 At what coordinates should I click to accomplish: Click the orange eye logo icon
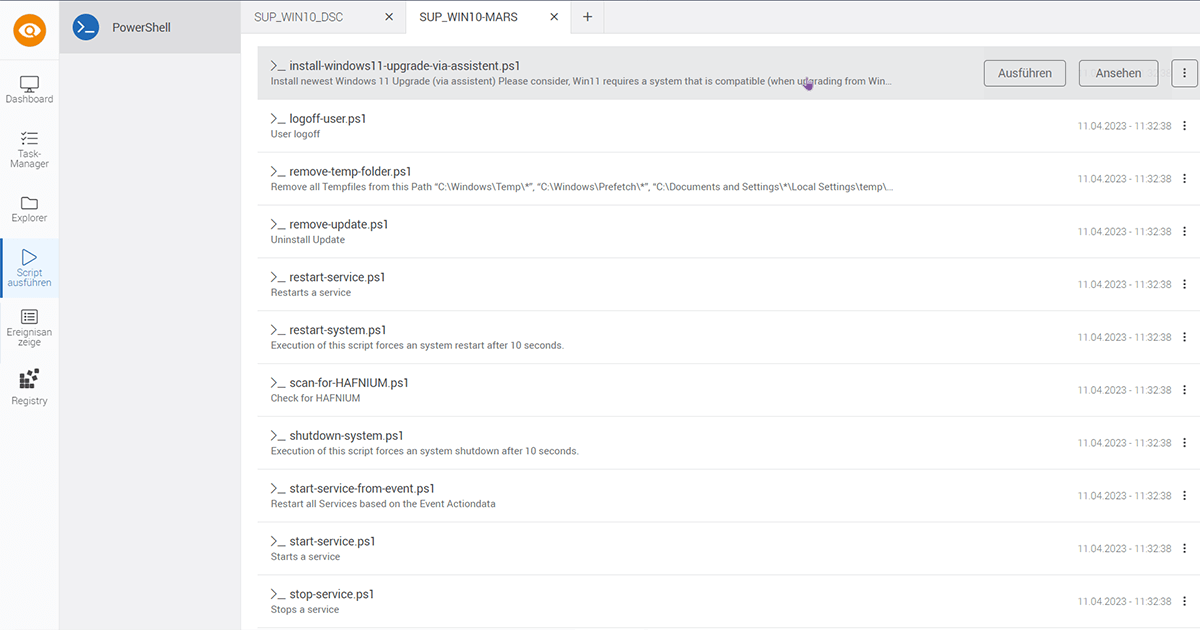pyautogui.click(x=30, y=30)
